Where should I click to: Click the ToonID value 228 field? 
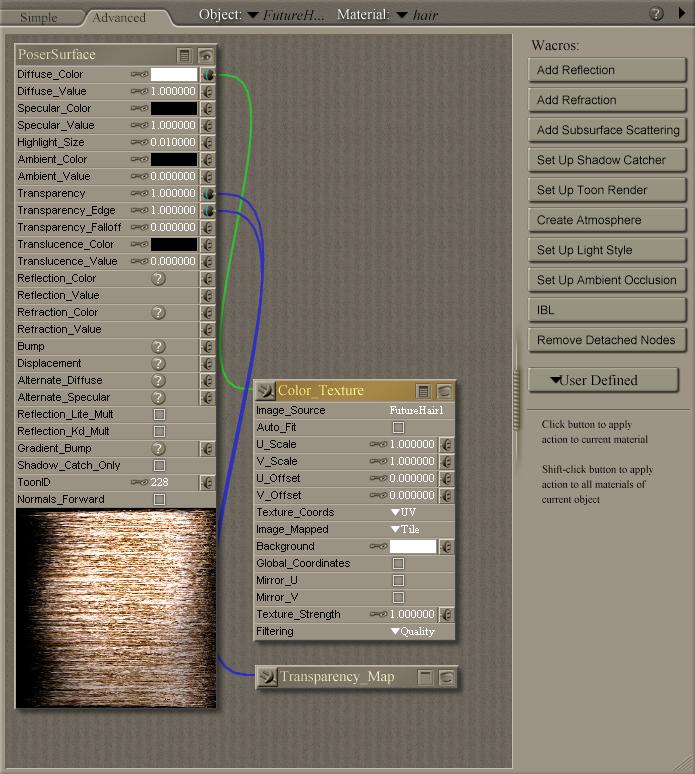coord(160,482)
